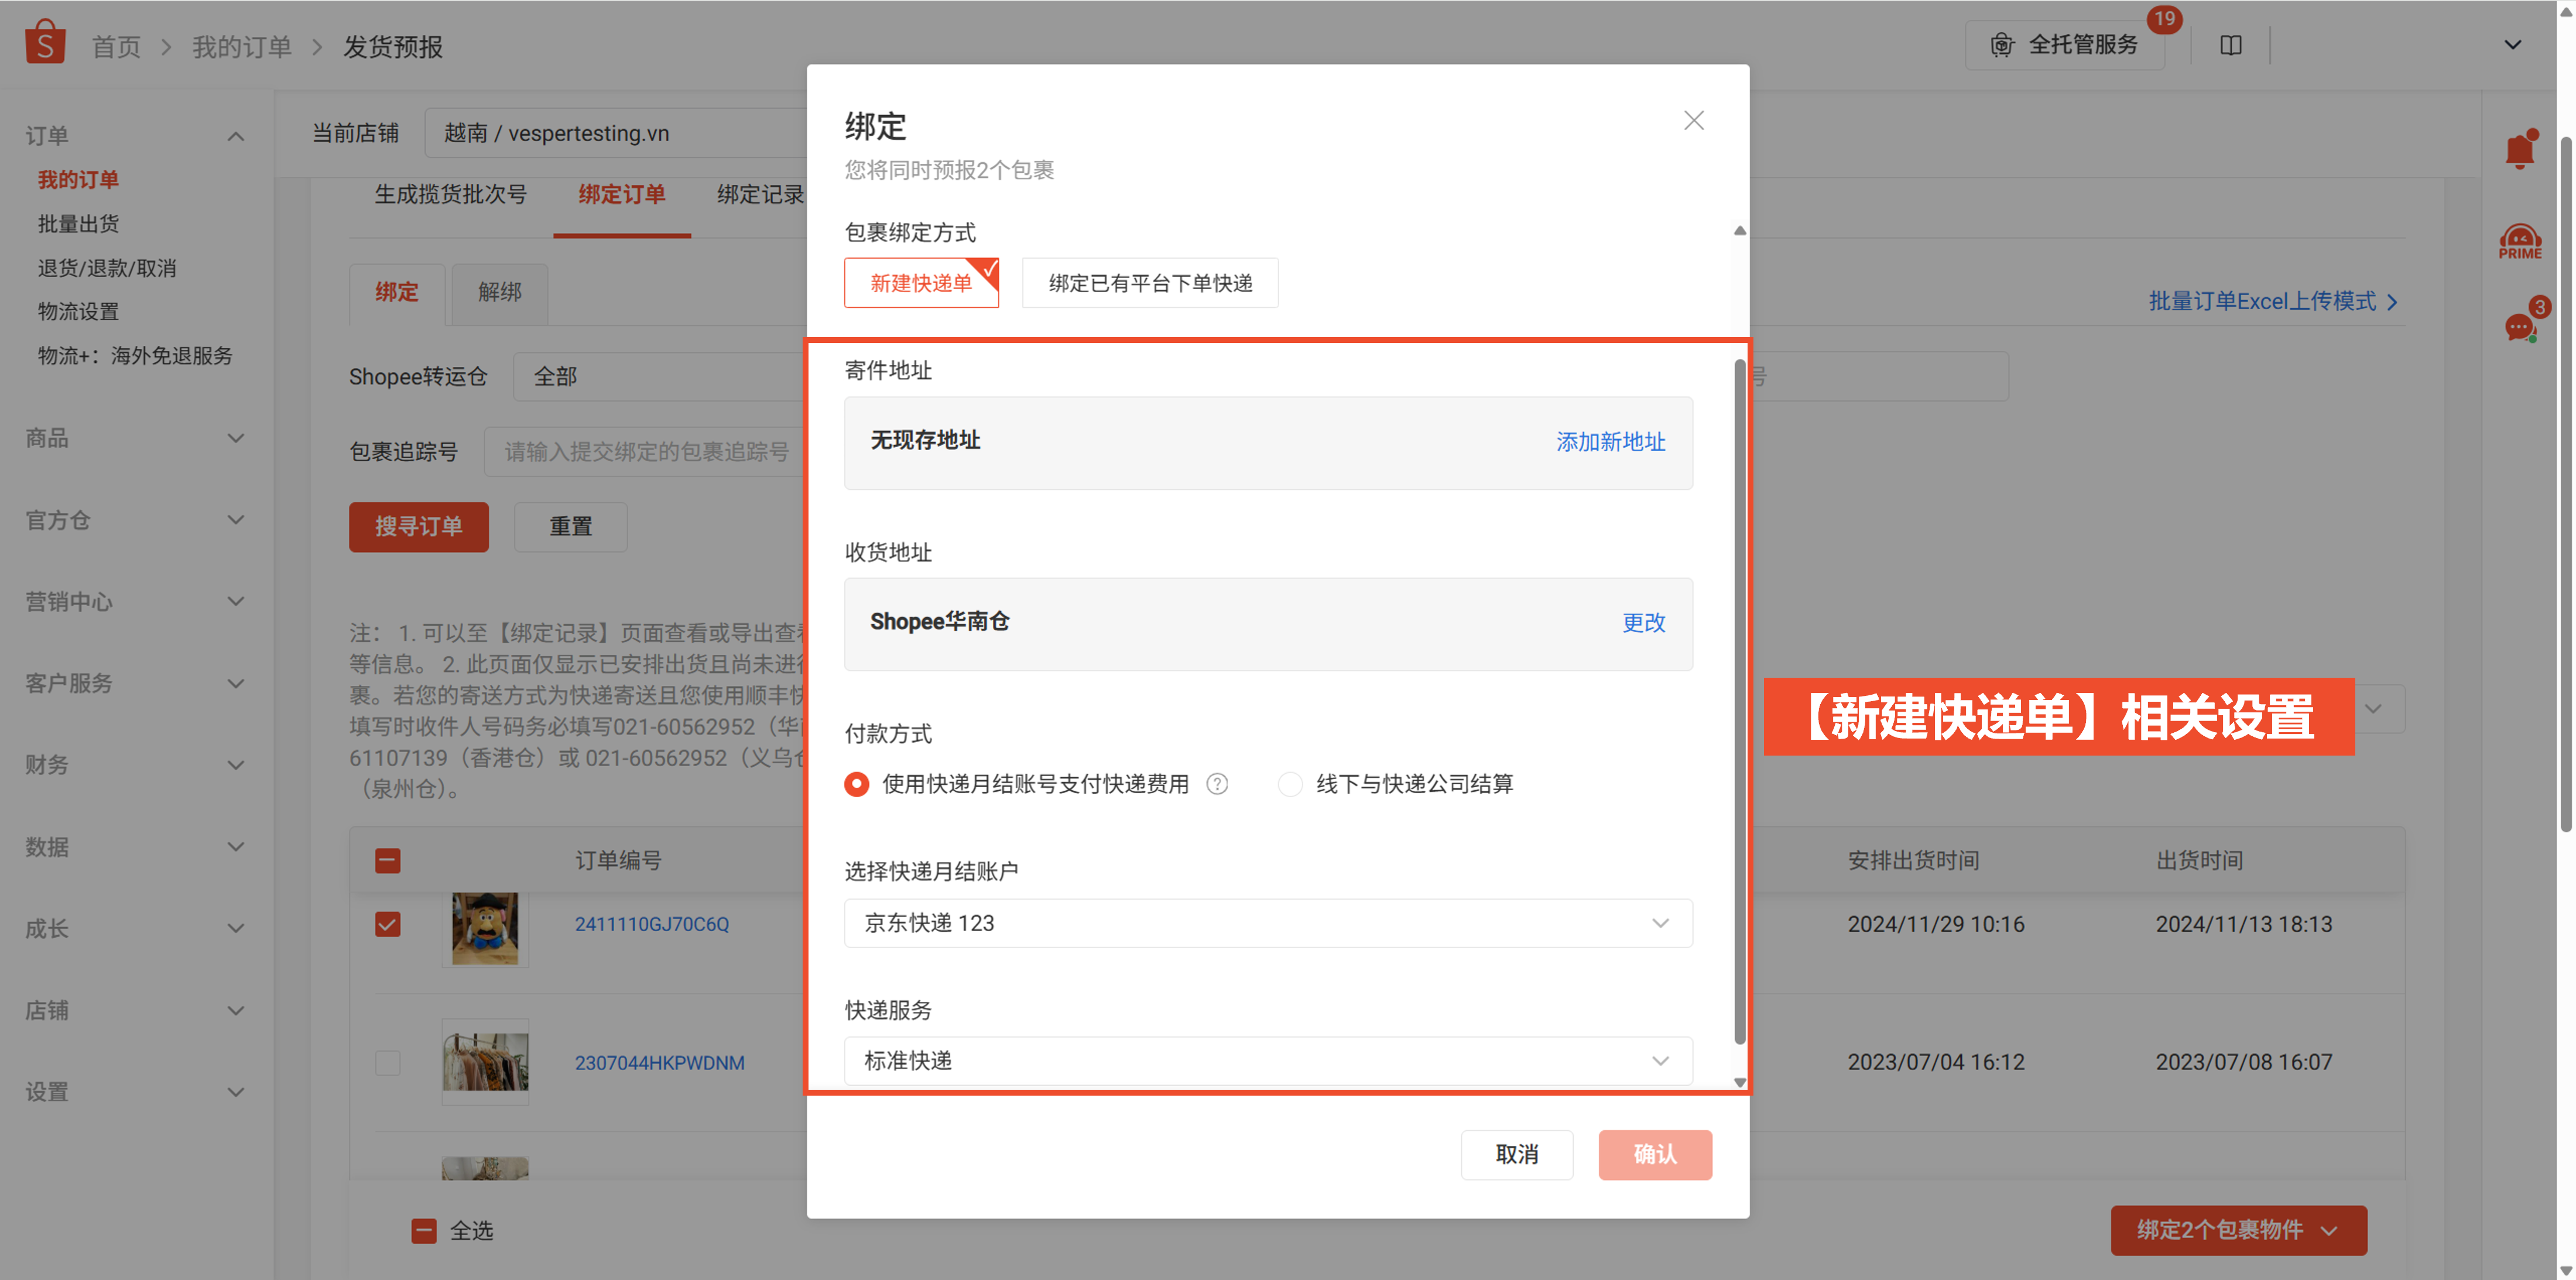2576x1280 pixels.
Task: Choose 绑定已有平台下单快递 binding method
Action: click(1150, 283)
